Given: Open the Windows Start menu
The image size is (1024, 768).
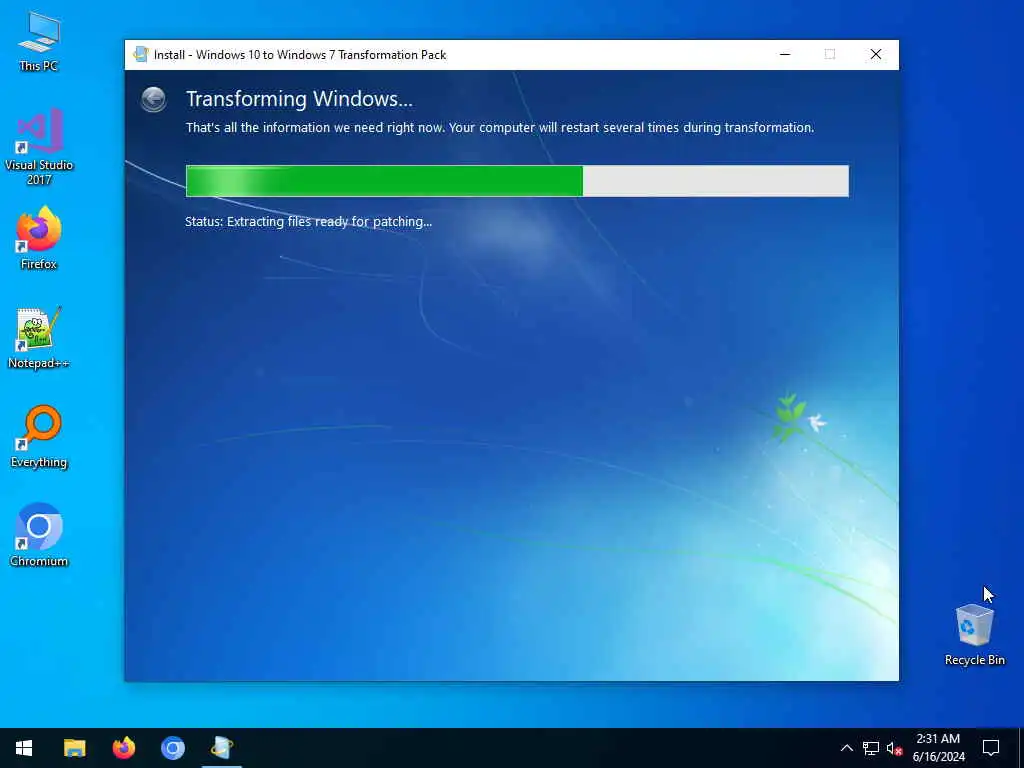Looking at the screenshot, I should (24, 748).
